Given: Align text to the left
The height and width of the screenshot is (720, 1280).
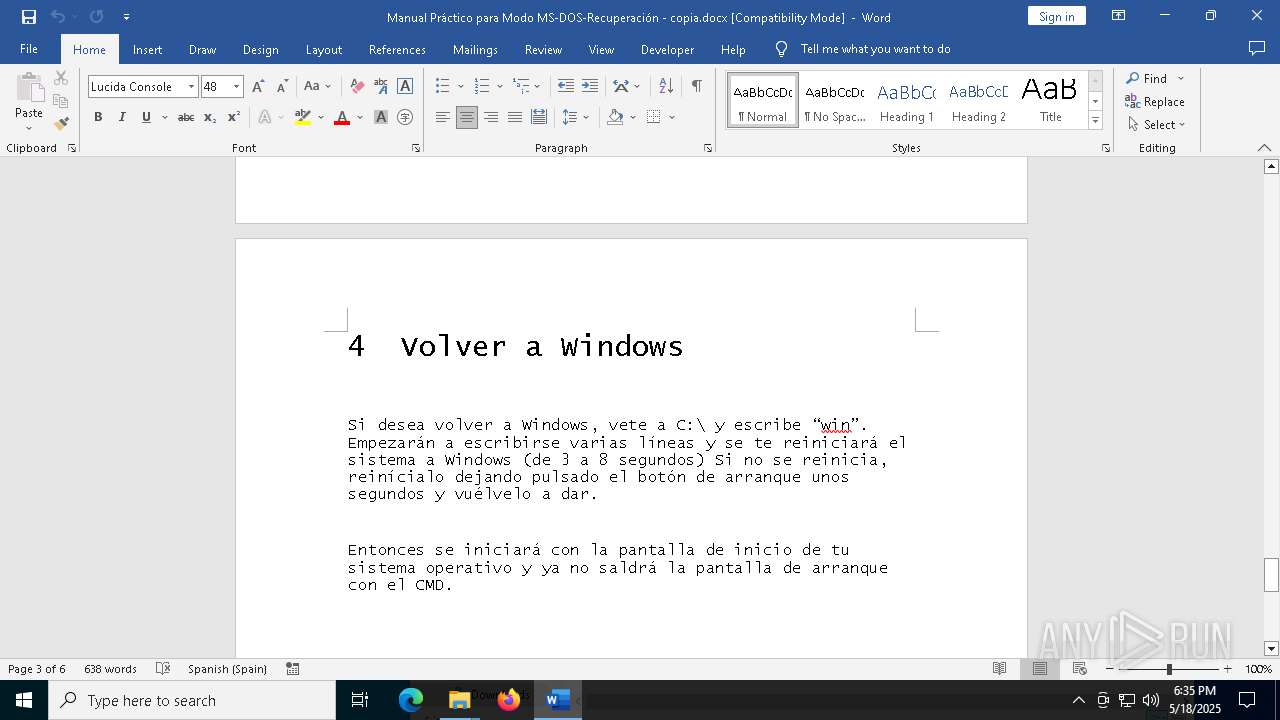Looking at the screenshot, I should pos(443,117).
